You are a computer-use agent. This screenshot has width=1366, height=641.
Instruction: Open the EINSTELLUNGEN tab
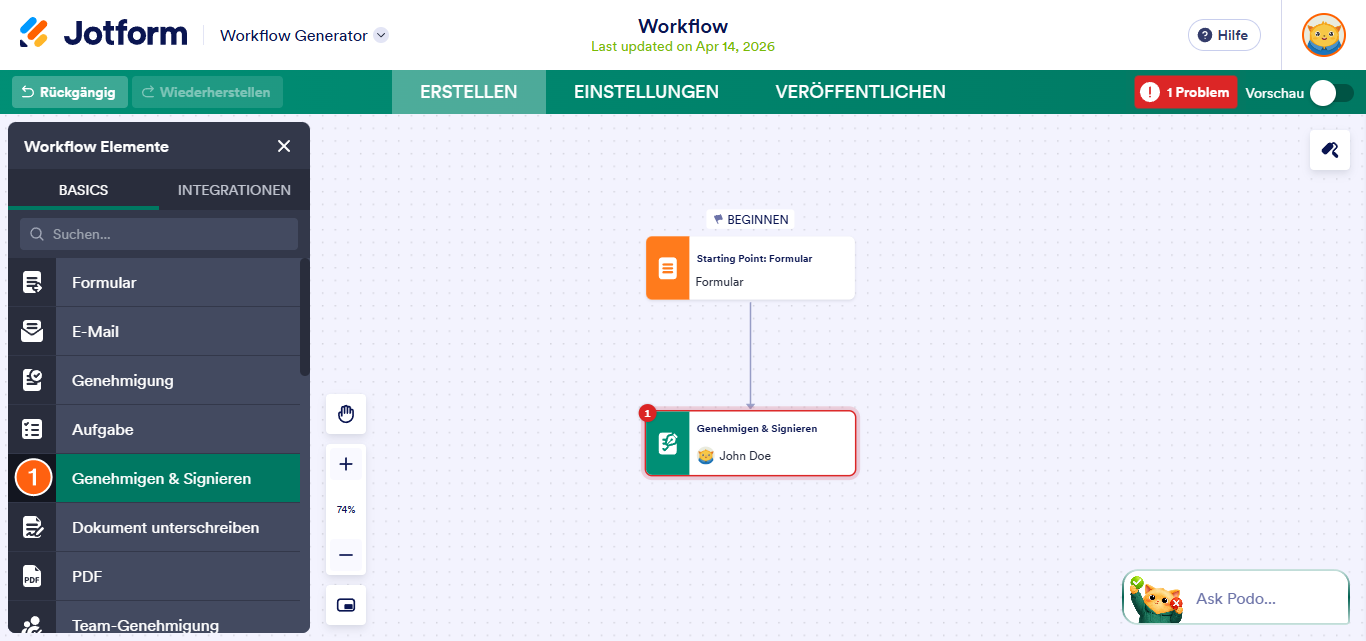(x=646, y=91)
